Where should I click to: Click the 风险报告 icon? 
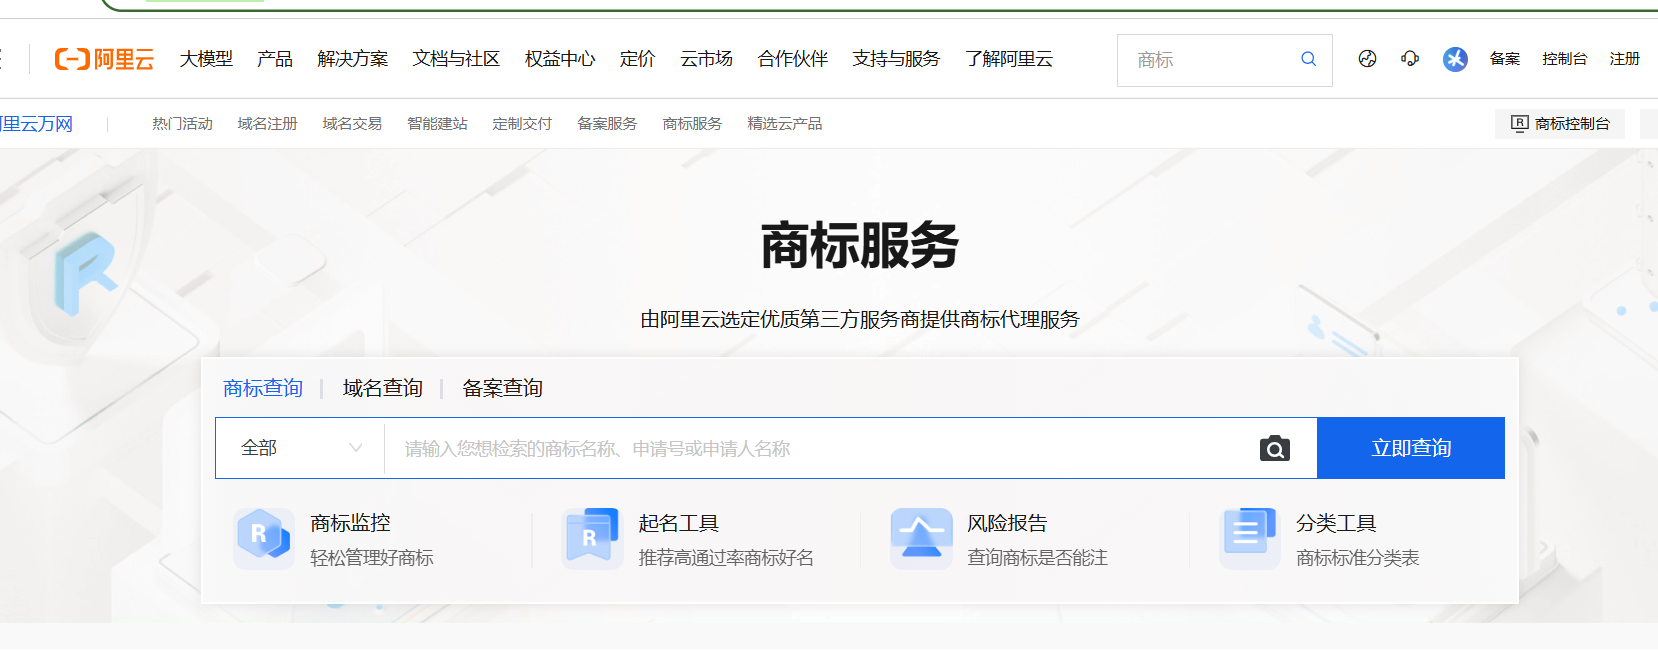pos(921,538)
